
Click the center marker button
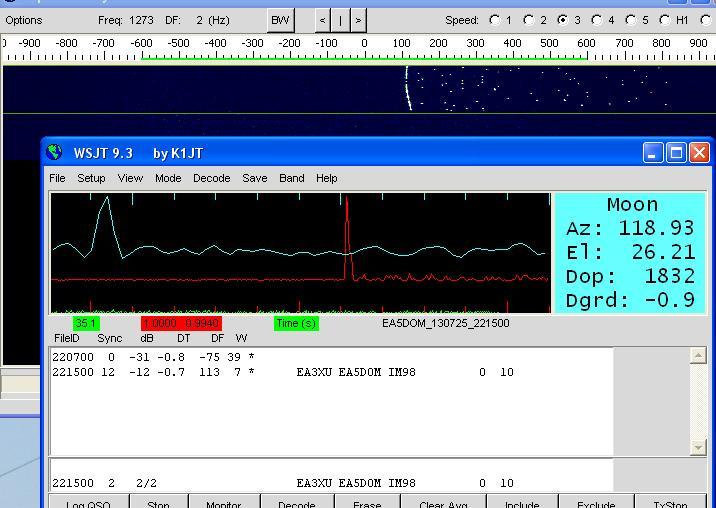pyautogui.click(x=340, y=21)
